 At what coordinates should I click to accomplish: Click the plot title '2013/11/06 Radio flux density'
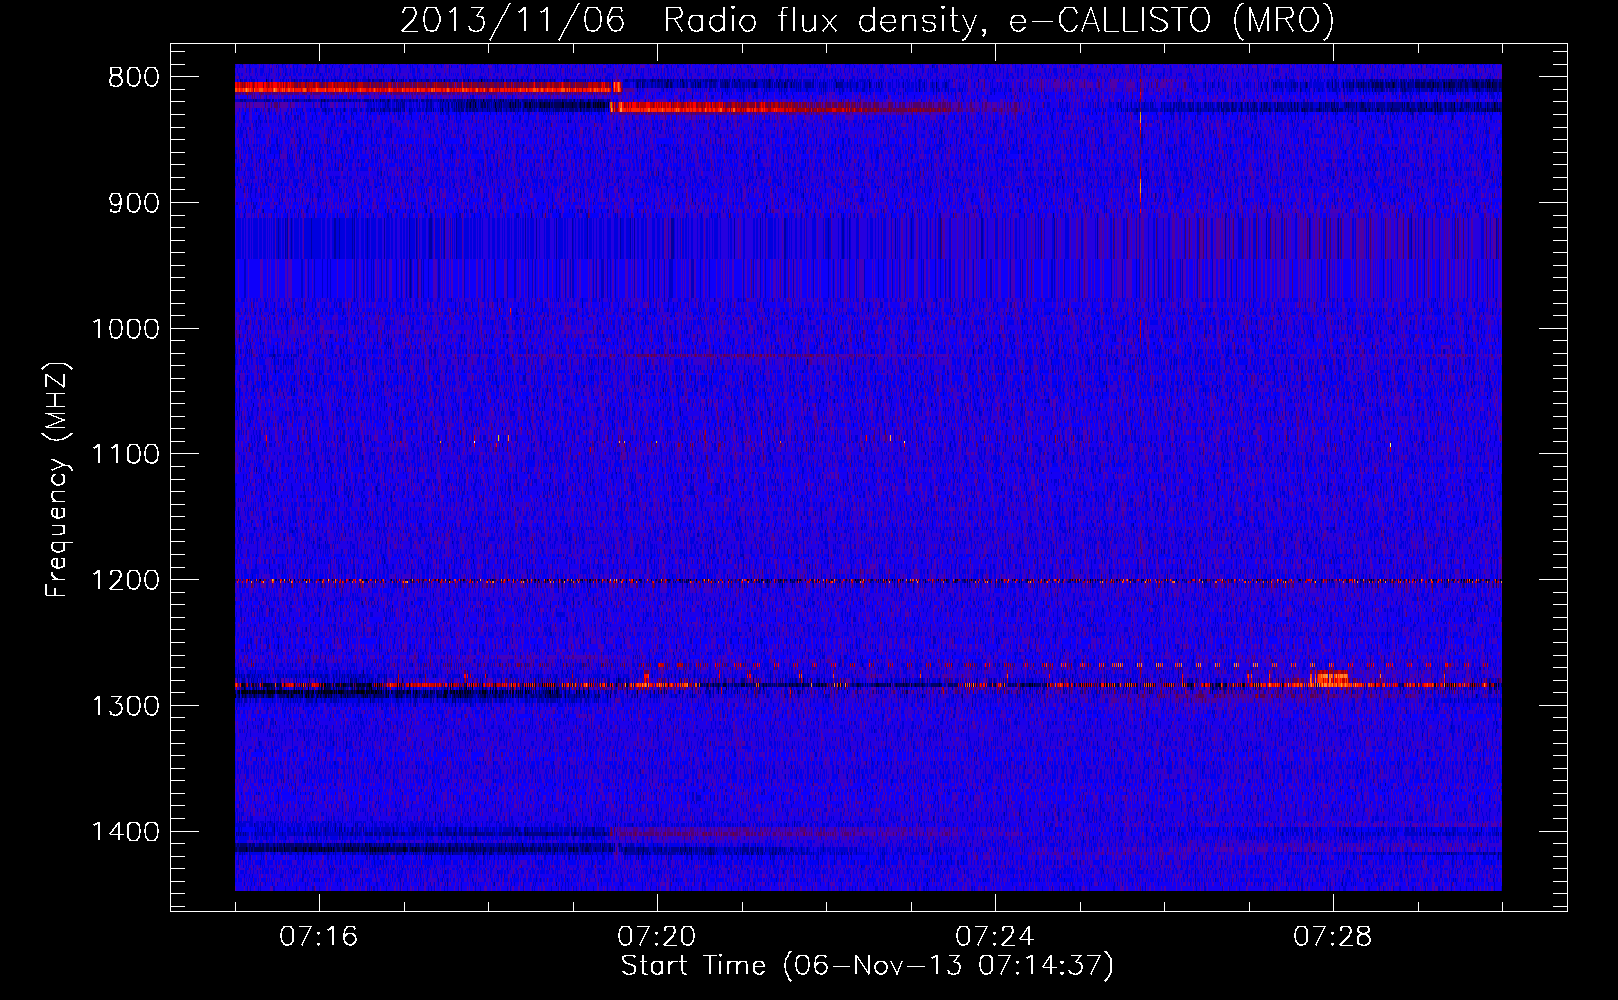tap(867, 20)
